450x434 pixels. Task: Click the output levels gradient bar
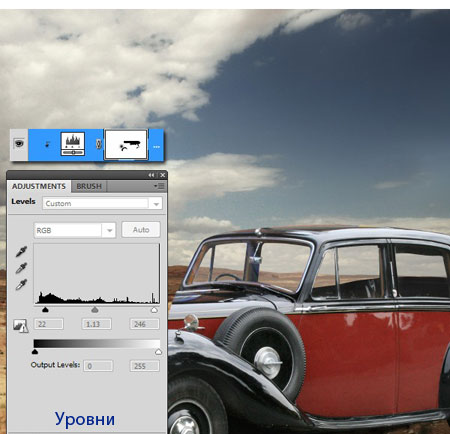[97, 344]
